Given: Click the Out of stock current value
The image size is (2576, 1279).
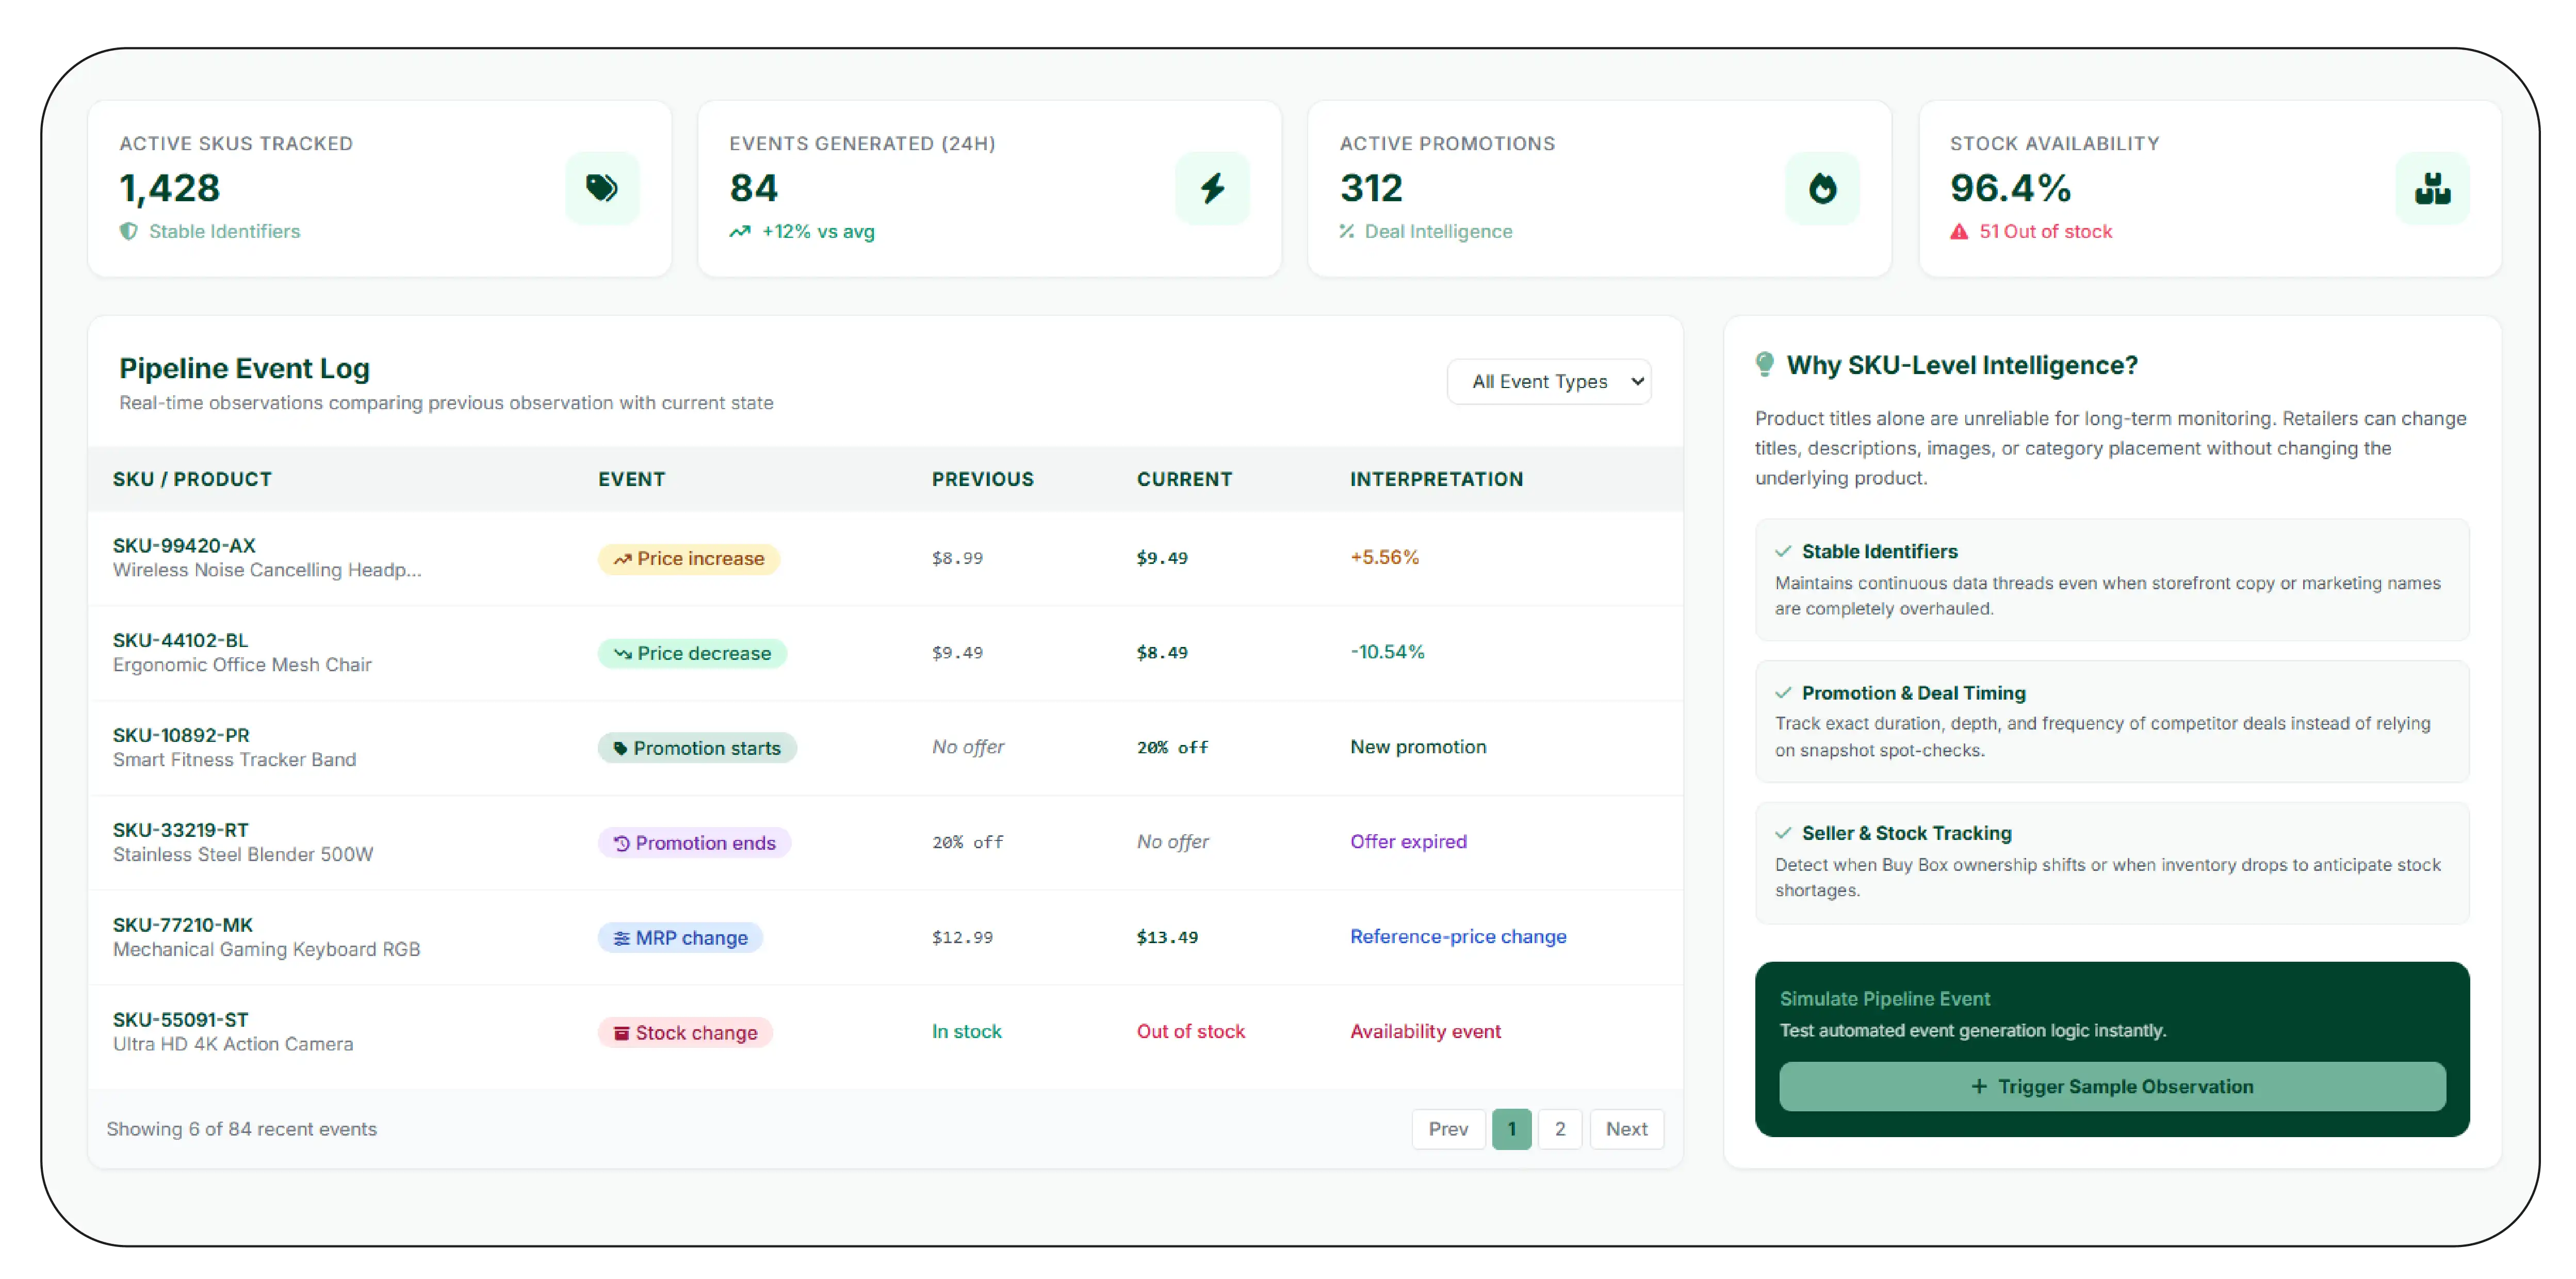Looking at the screenshot, I should click(x=1190, y=1031).
